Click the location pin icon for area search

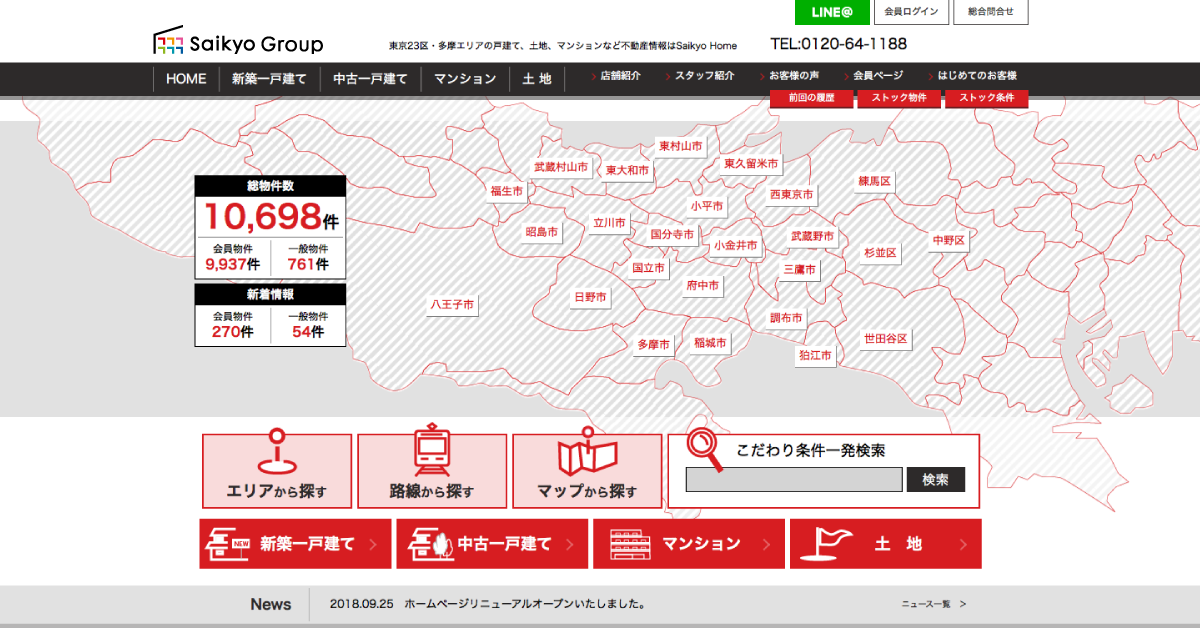click(277, 453)
